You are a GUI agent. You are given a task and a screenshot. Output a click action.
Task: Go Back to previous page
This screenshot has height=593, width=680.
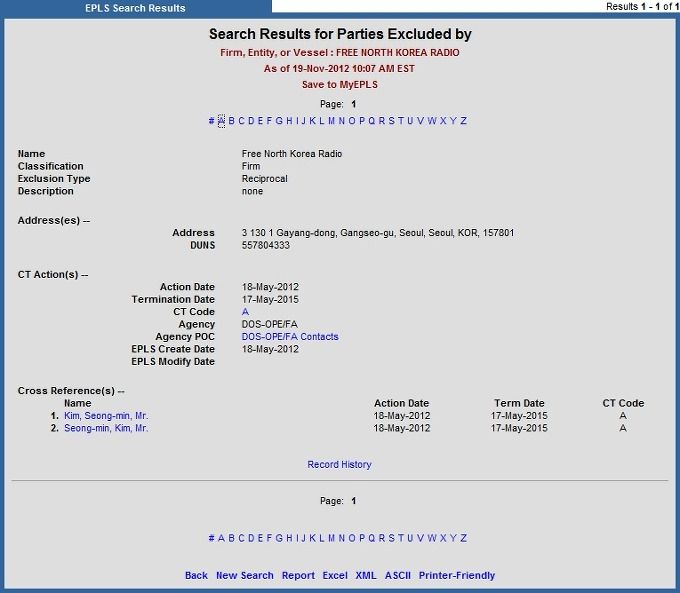196,576
